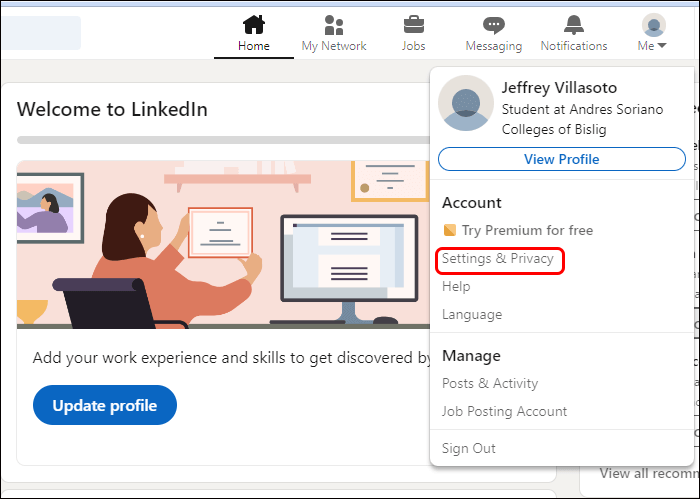Viewport: 700px width, 499px height.
Task: Click the welcome illustration banner
Action: (223, 245)
